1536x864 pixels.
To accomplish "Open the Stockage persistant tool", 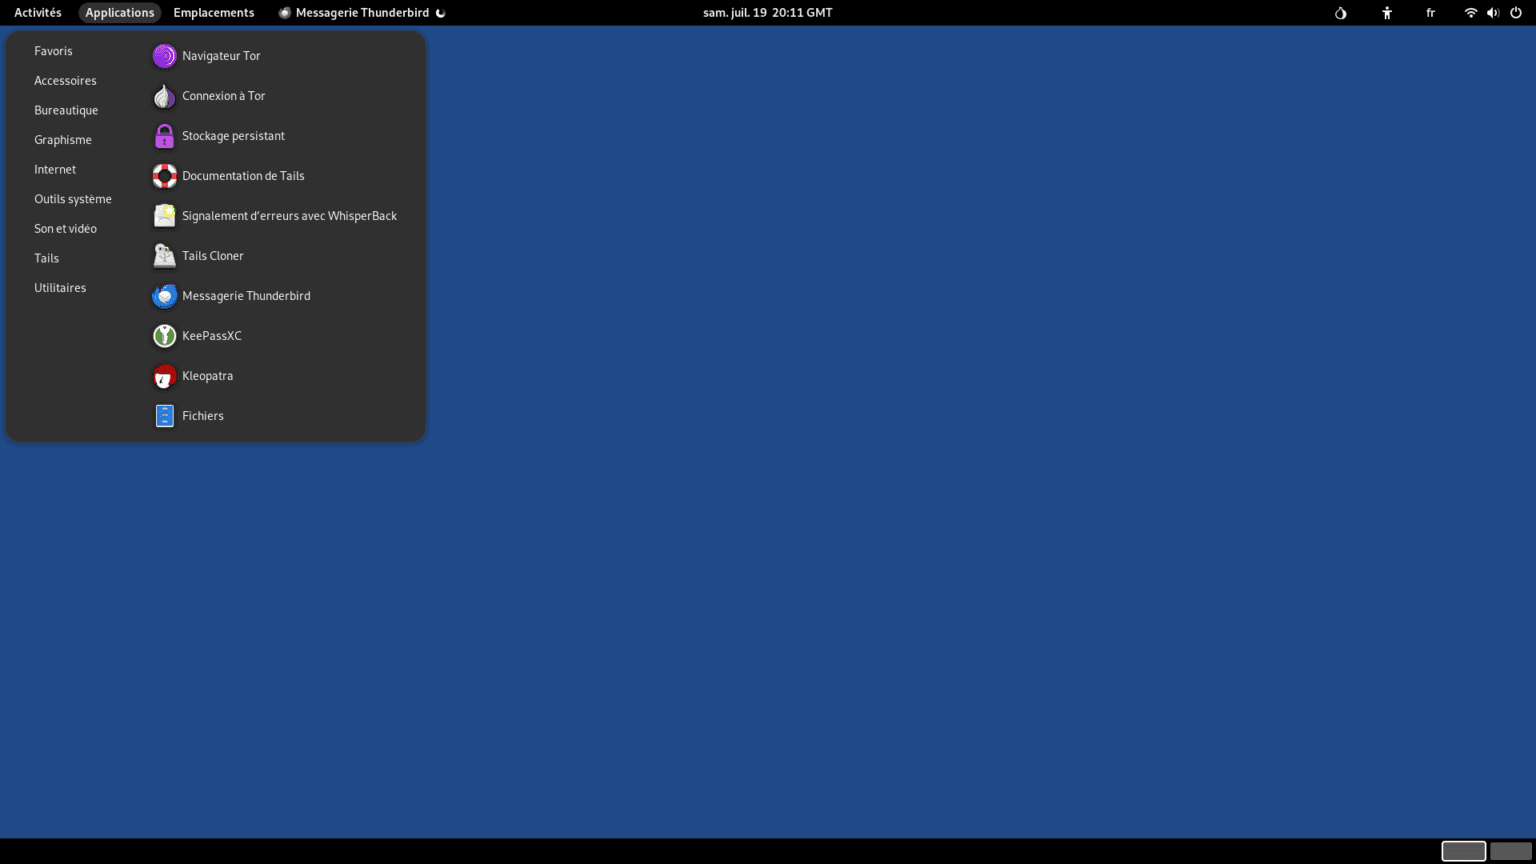I will (233, 136).
